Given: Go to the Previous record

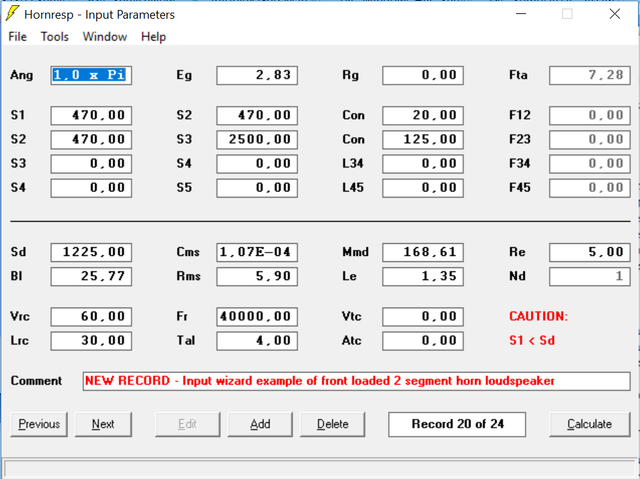Looking at the screenshot, I should [39, 424].
